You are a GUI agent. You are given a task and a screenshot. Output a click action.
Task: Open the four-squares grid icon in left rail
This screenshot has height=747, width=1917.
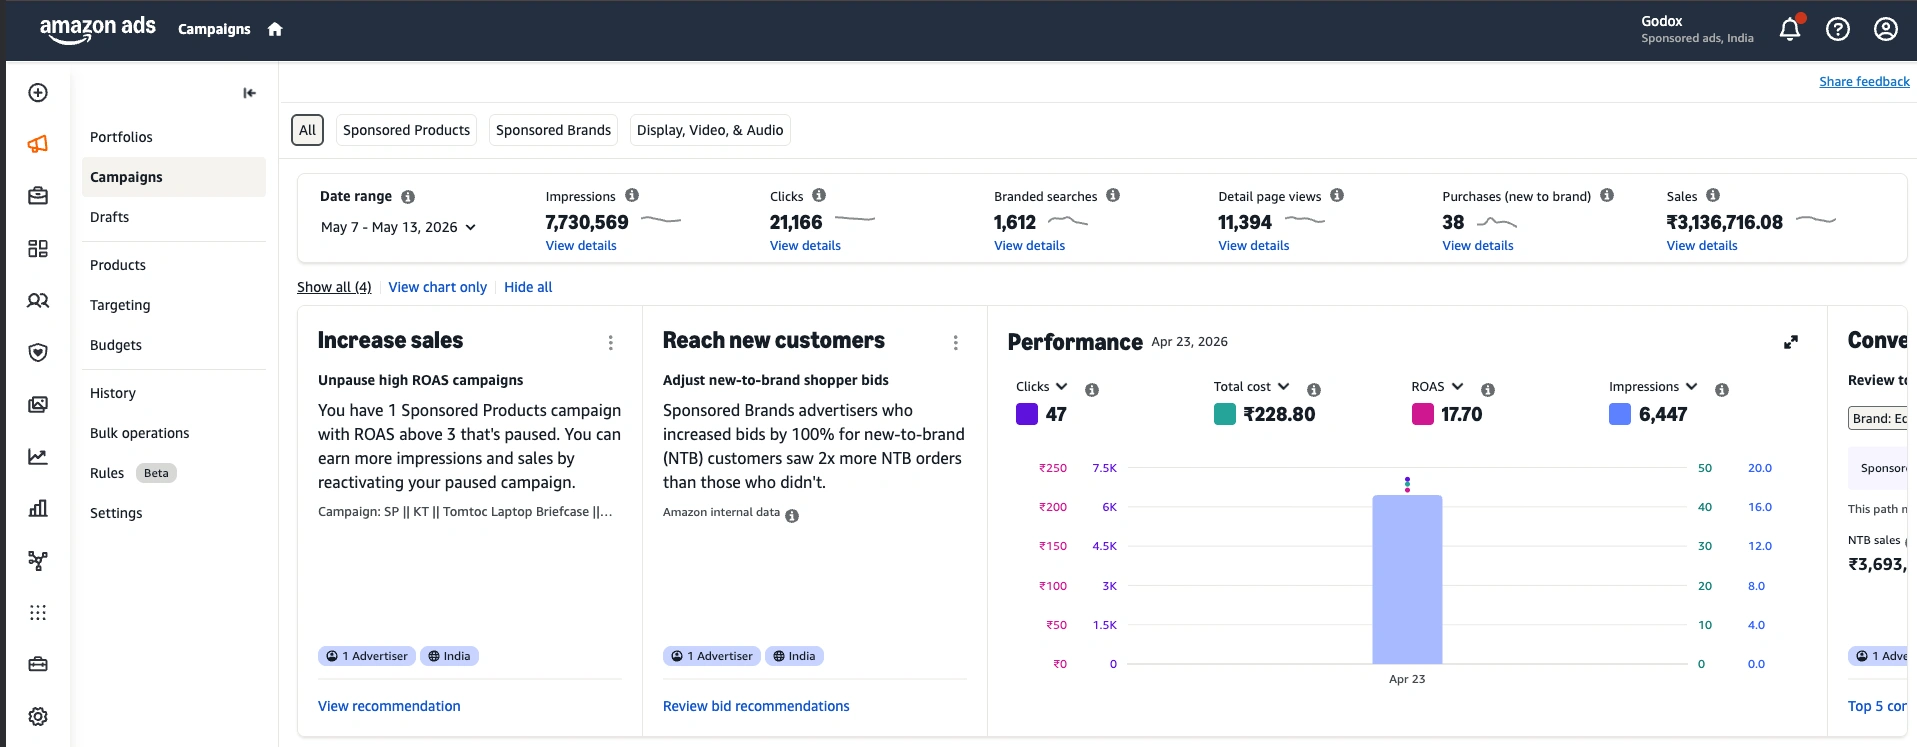click(x=38, y=249)
